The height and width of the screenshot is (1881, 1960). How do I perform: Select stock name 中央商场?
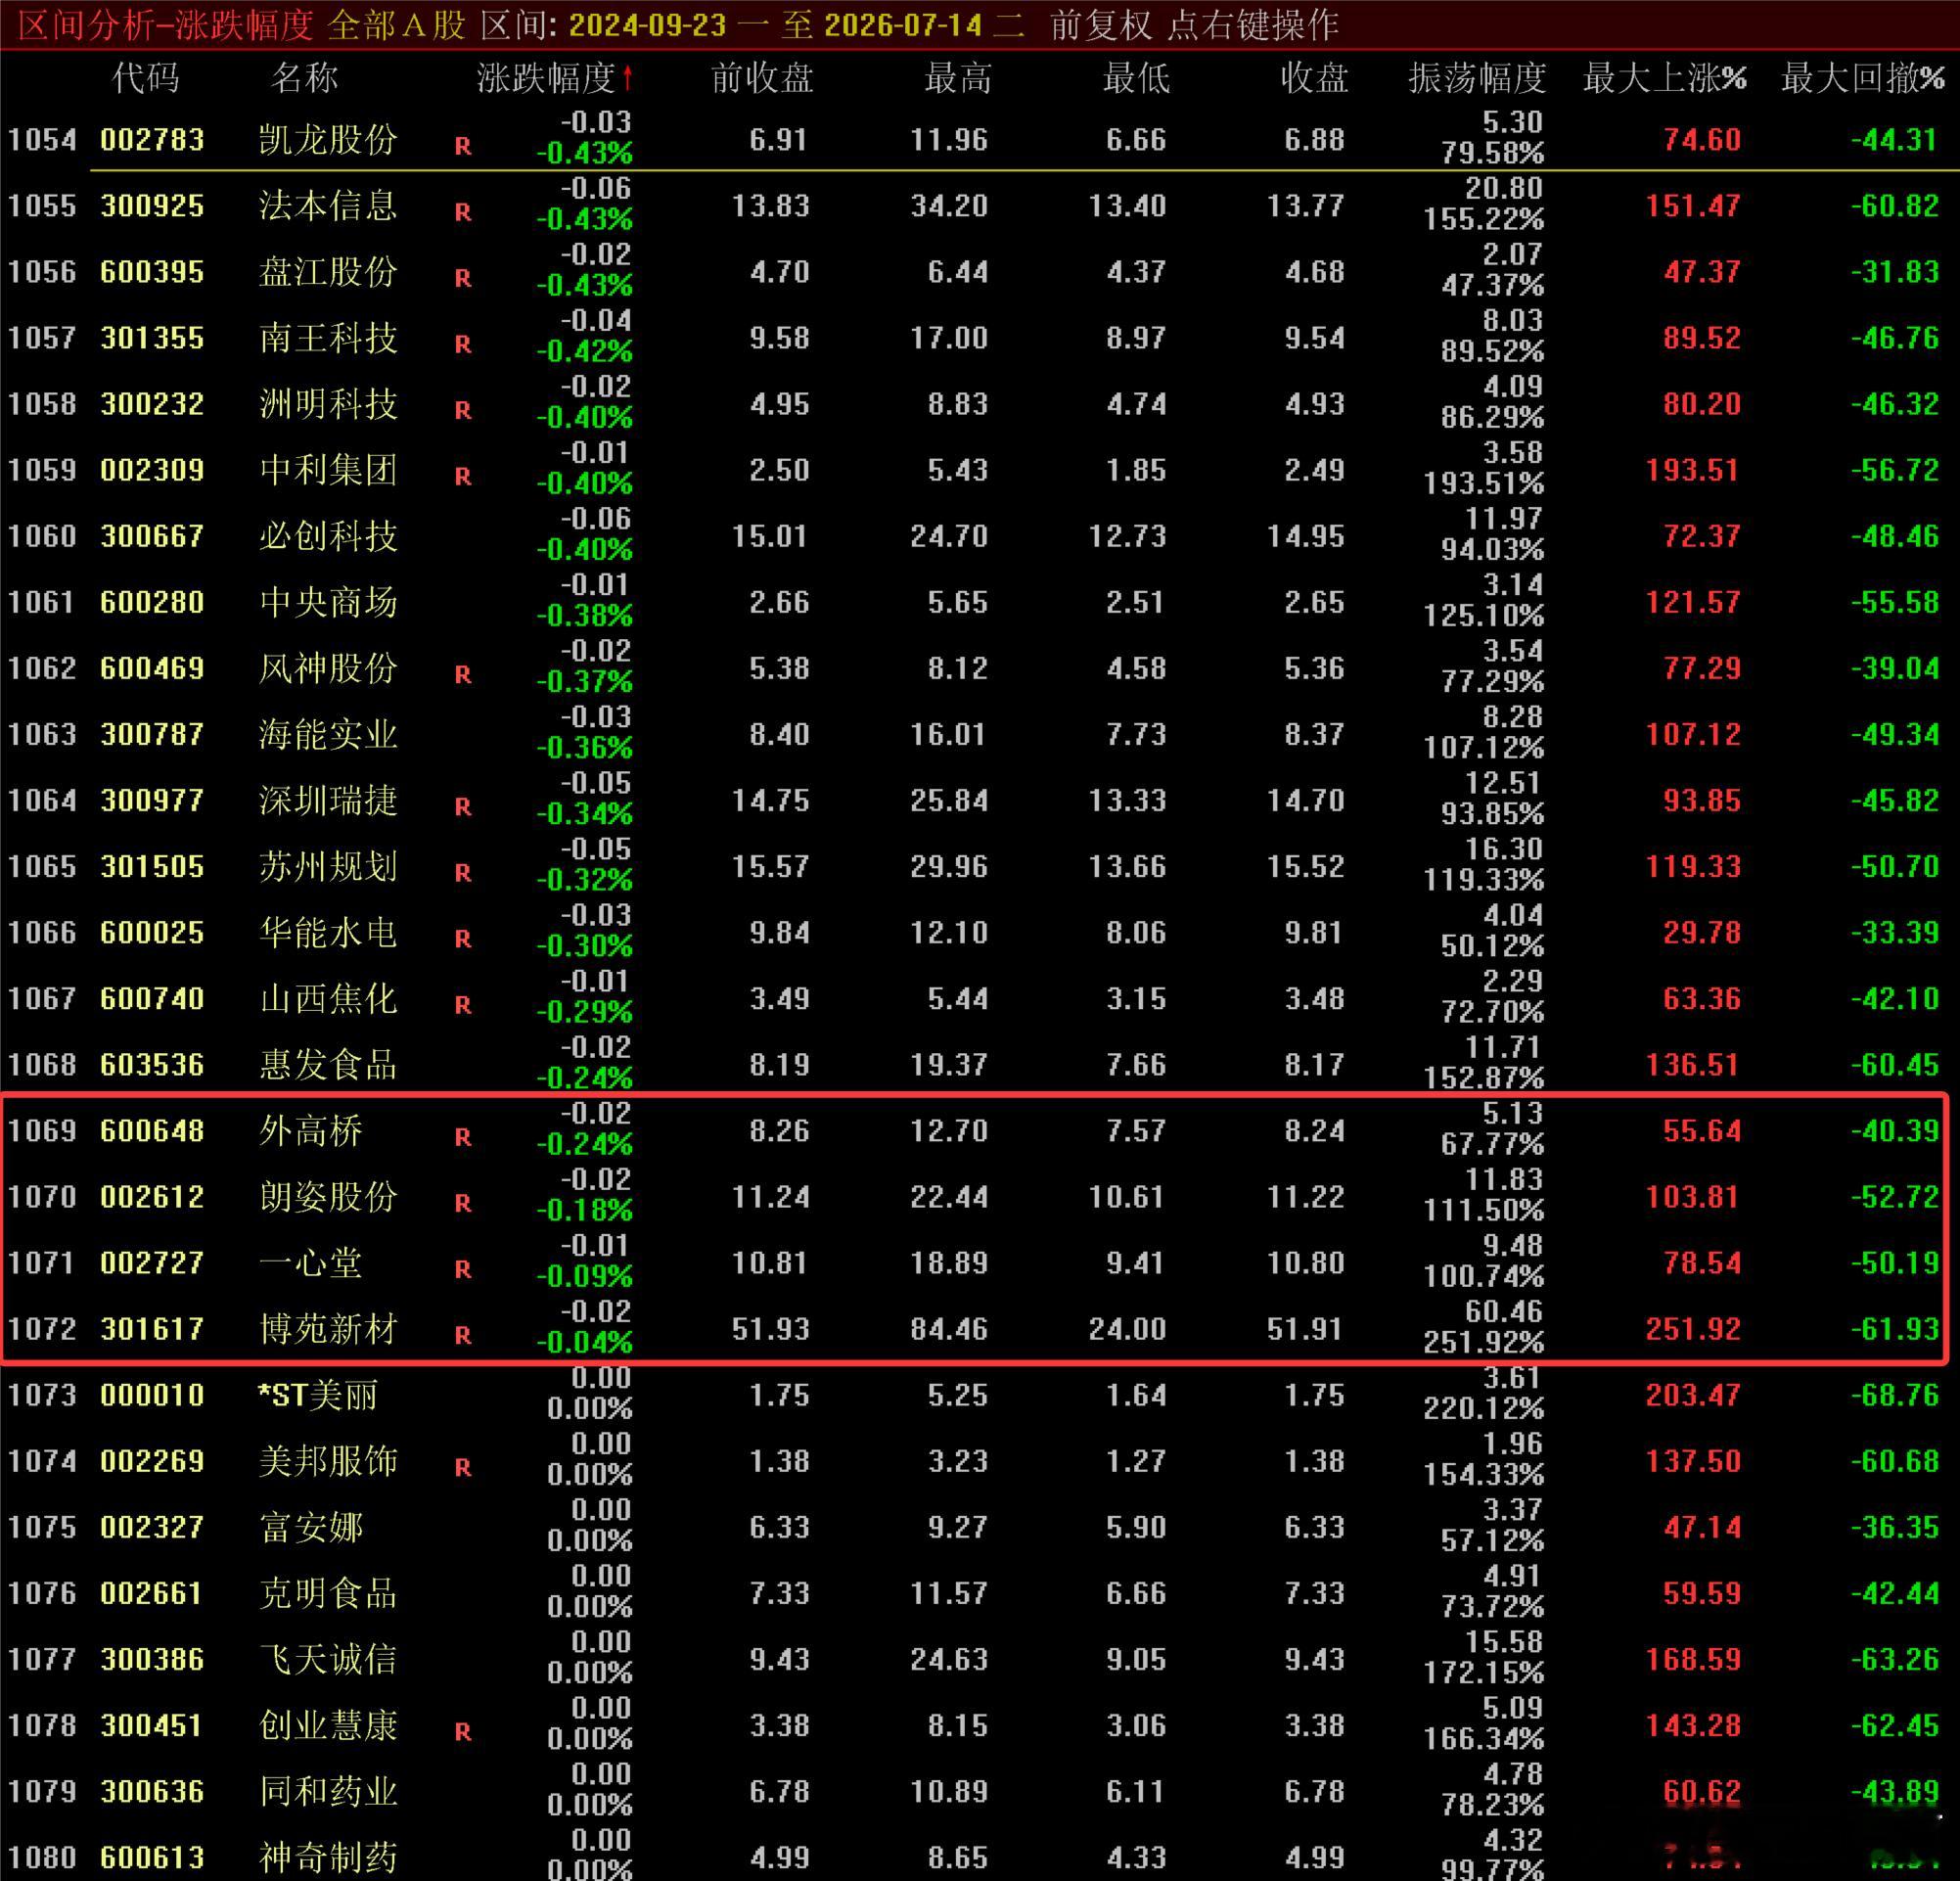328,601
